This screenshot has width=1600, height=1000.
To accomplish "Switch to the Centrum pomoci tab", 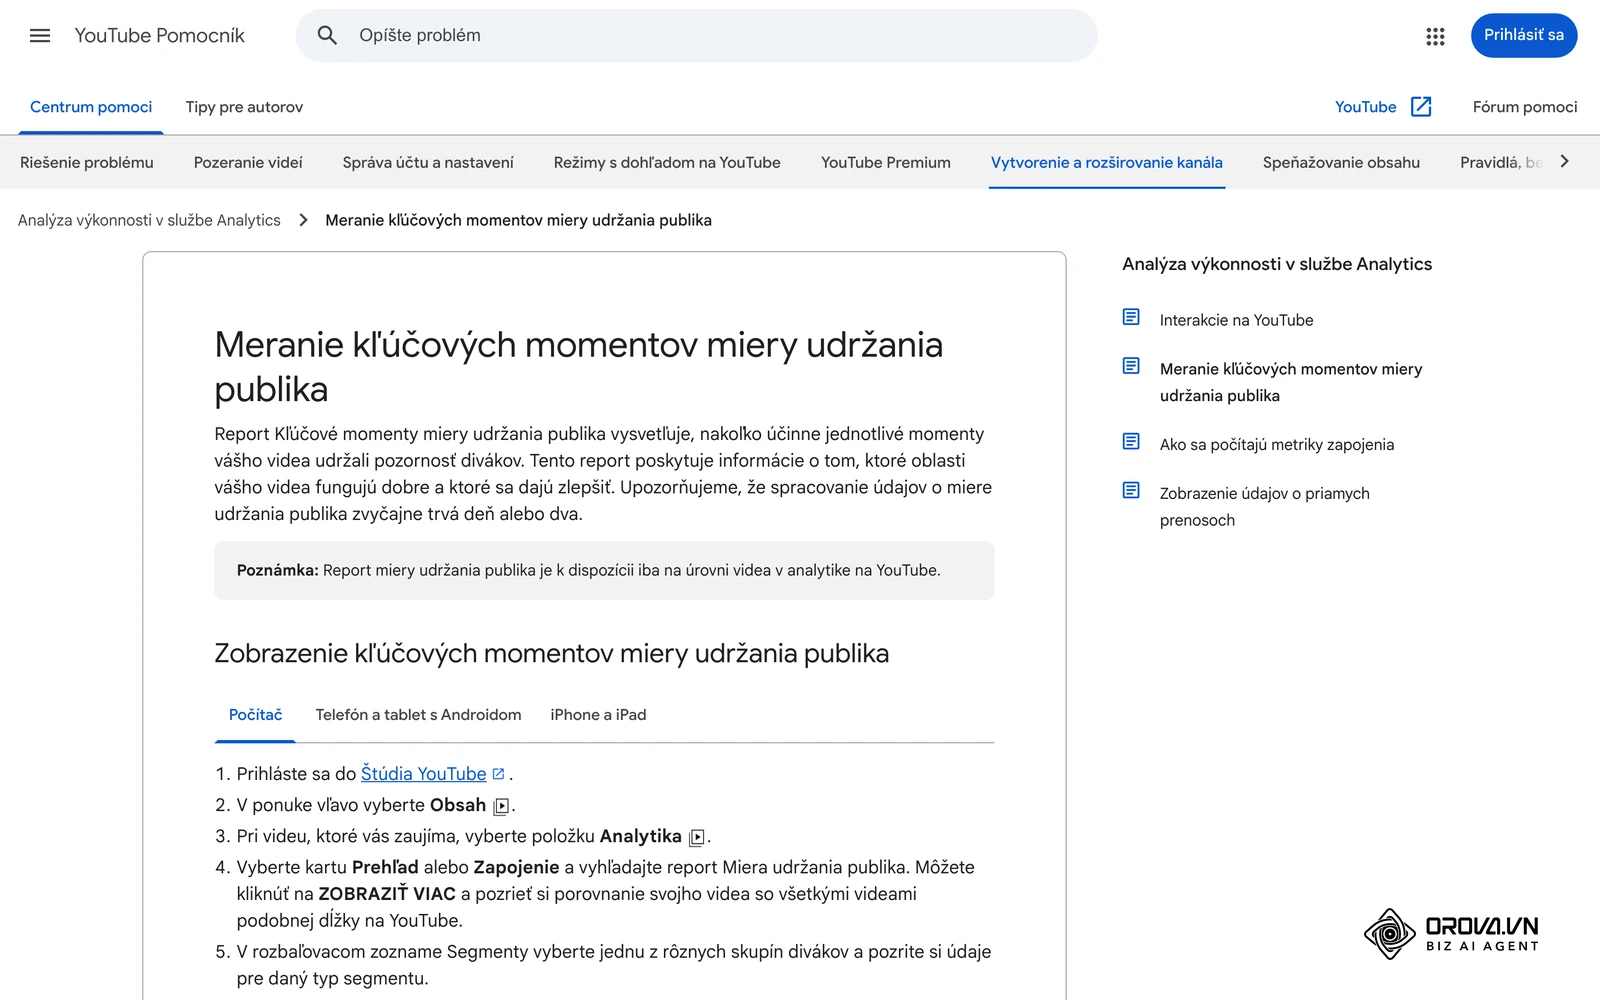I will pos(91,107).
